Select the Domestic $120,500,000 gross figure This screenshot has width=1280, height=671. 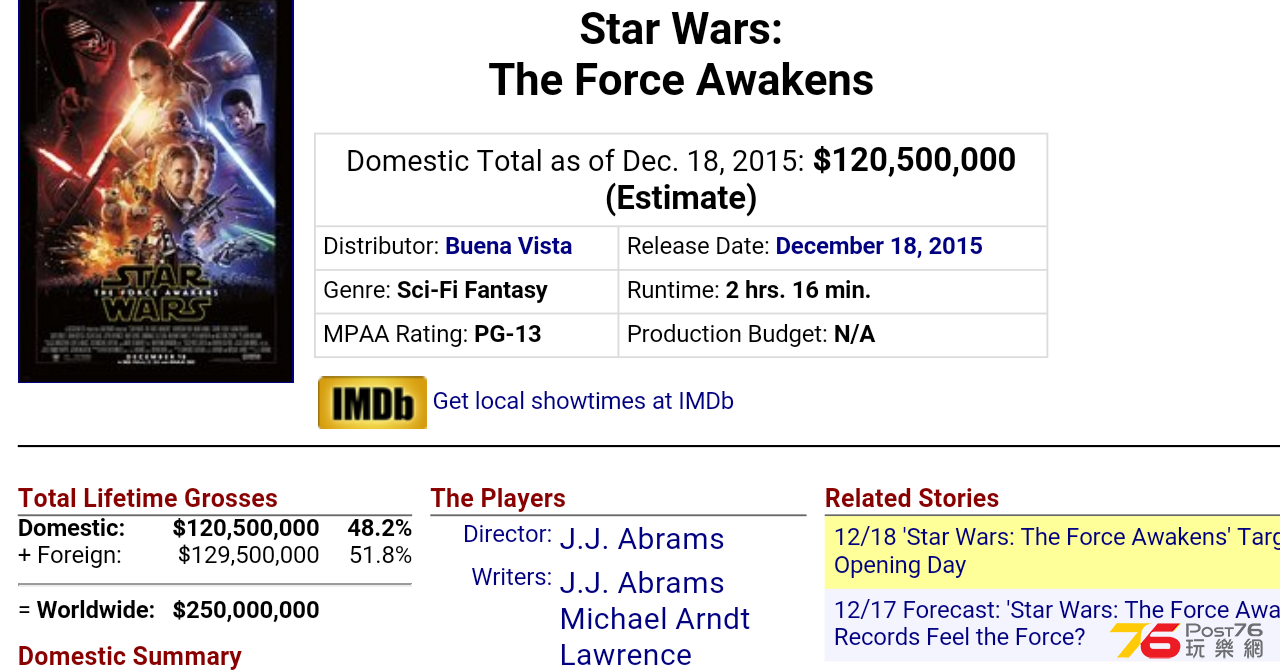coord(246,528)
